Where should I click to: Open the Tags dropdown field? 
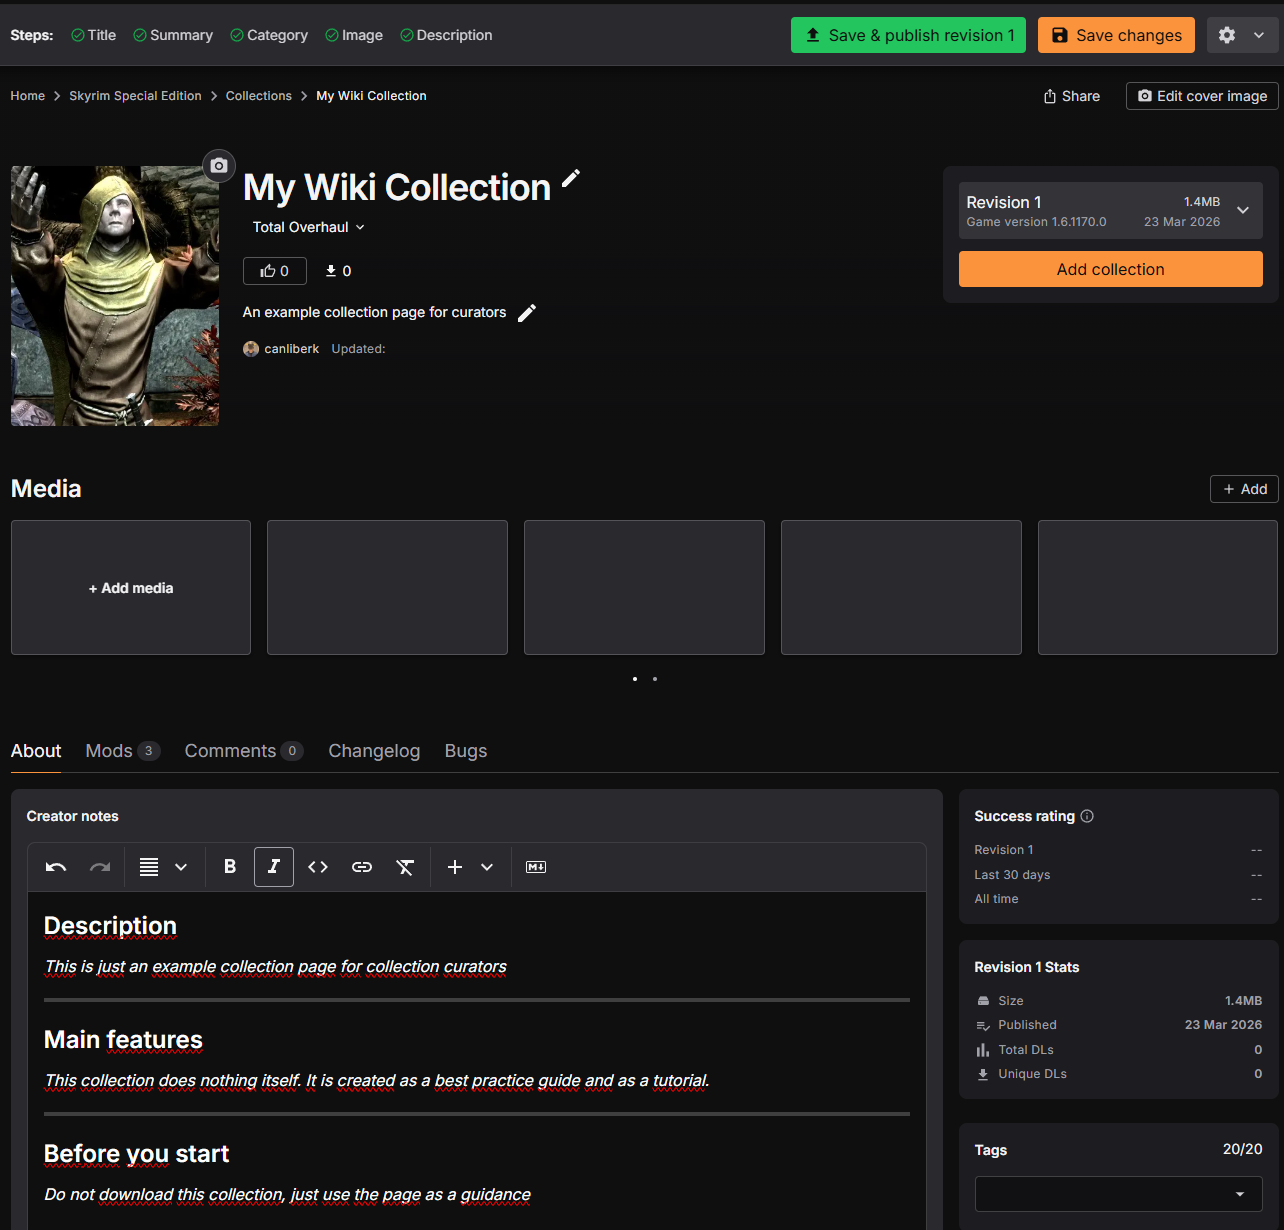tap(1118, 1194)
